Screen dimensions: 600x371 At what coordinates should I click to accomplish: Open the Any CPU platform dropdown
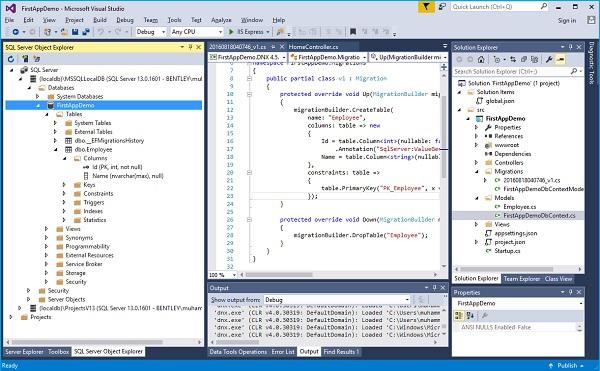tap(197, 32)
